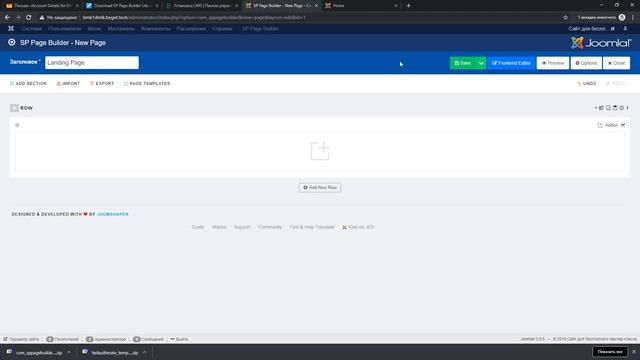Open the Материалы admin menu
This screenshot has width=640, height=360.
click(121, 29)
